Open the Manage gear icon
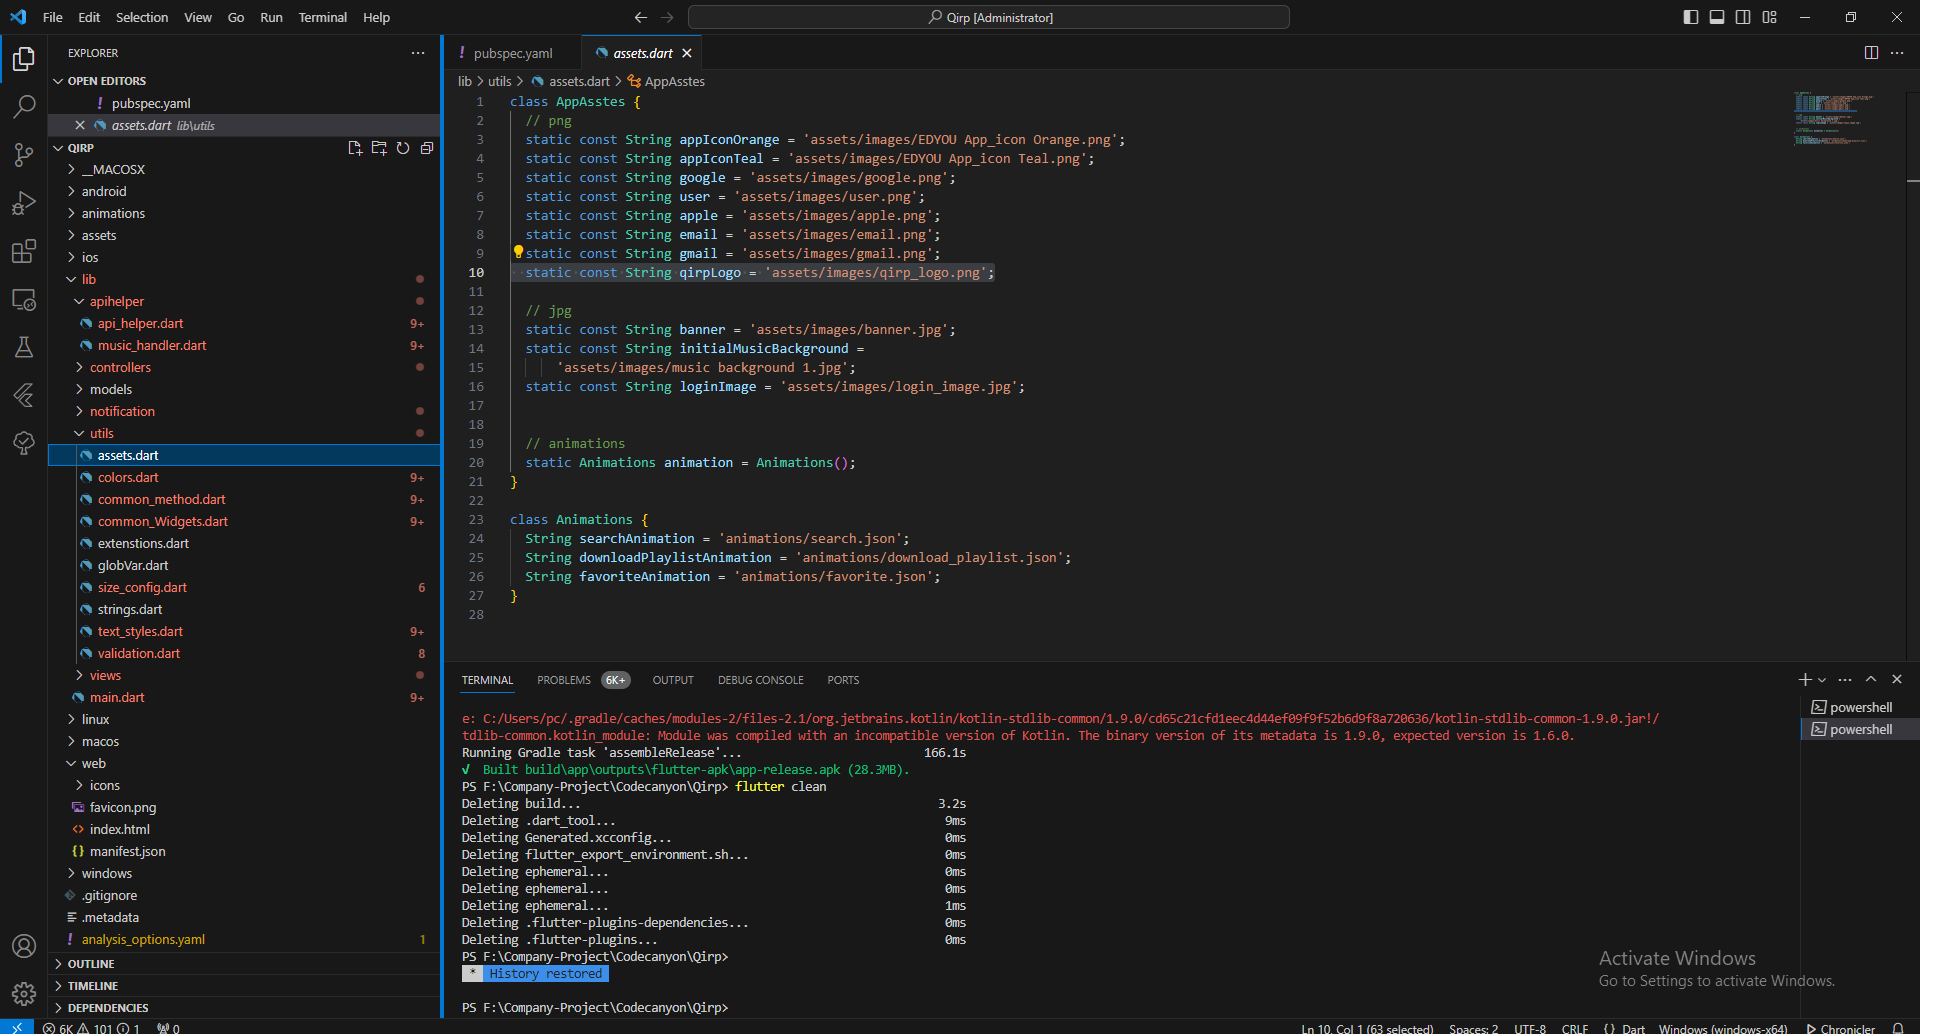Screen dimensions: 1960x1034 click(x=24, y=993)
